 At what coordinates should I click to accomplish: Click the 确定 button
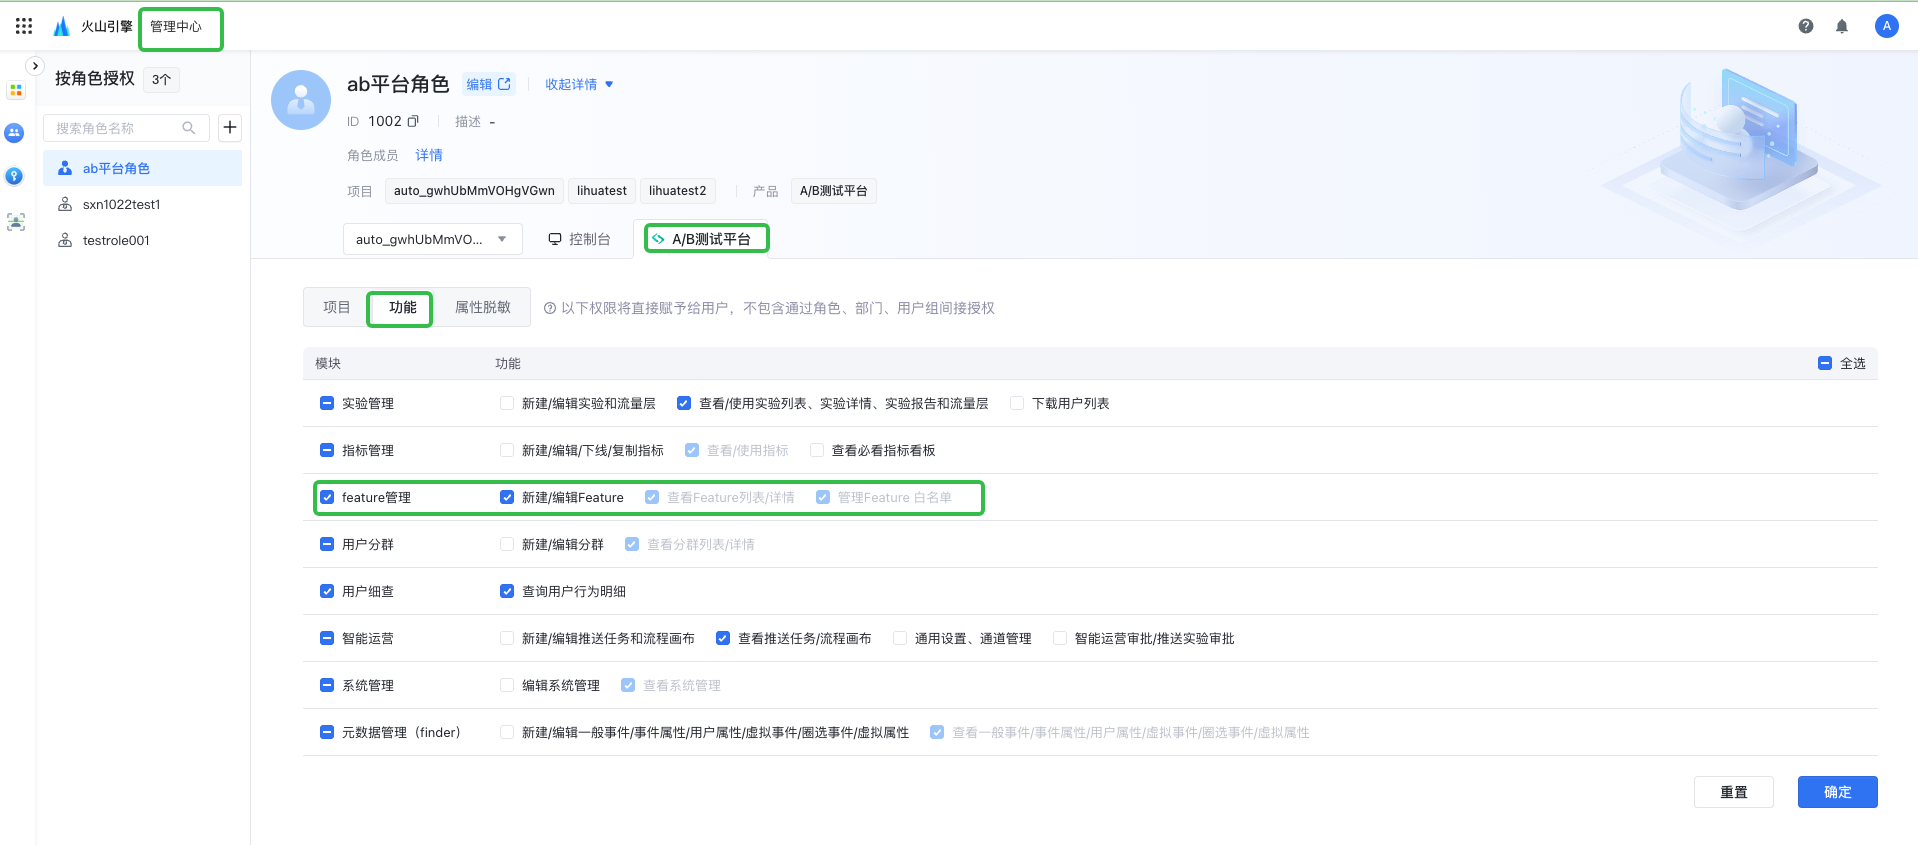1836,792
